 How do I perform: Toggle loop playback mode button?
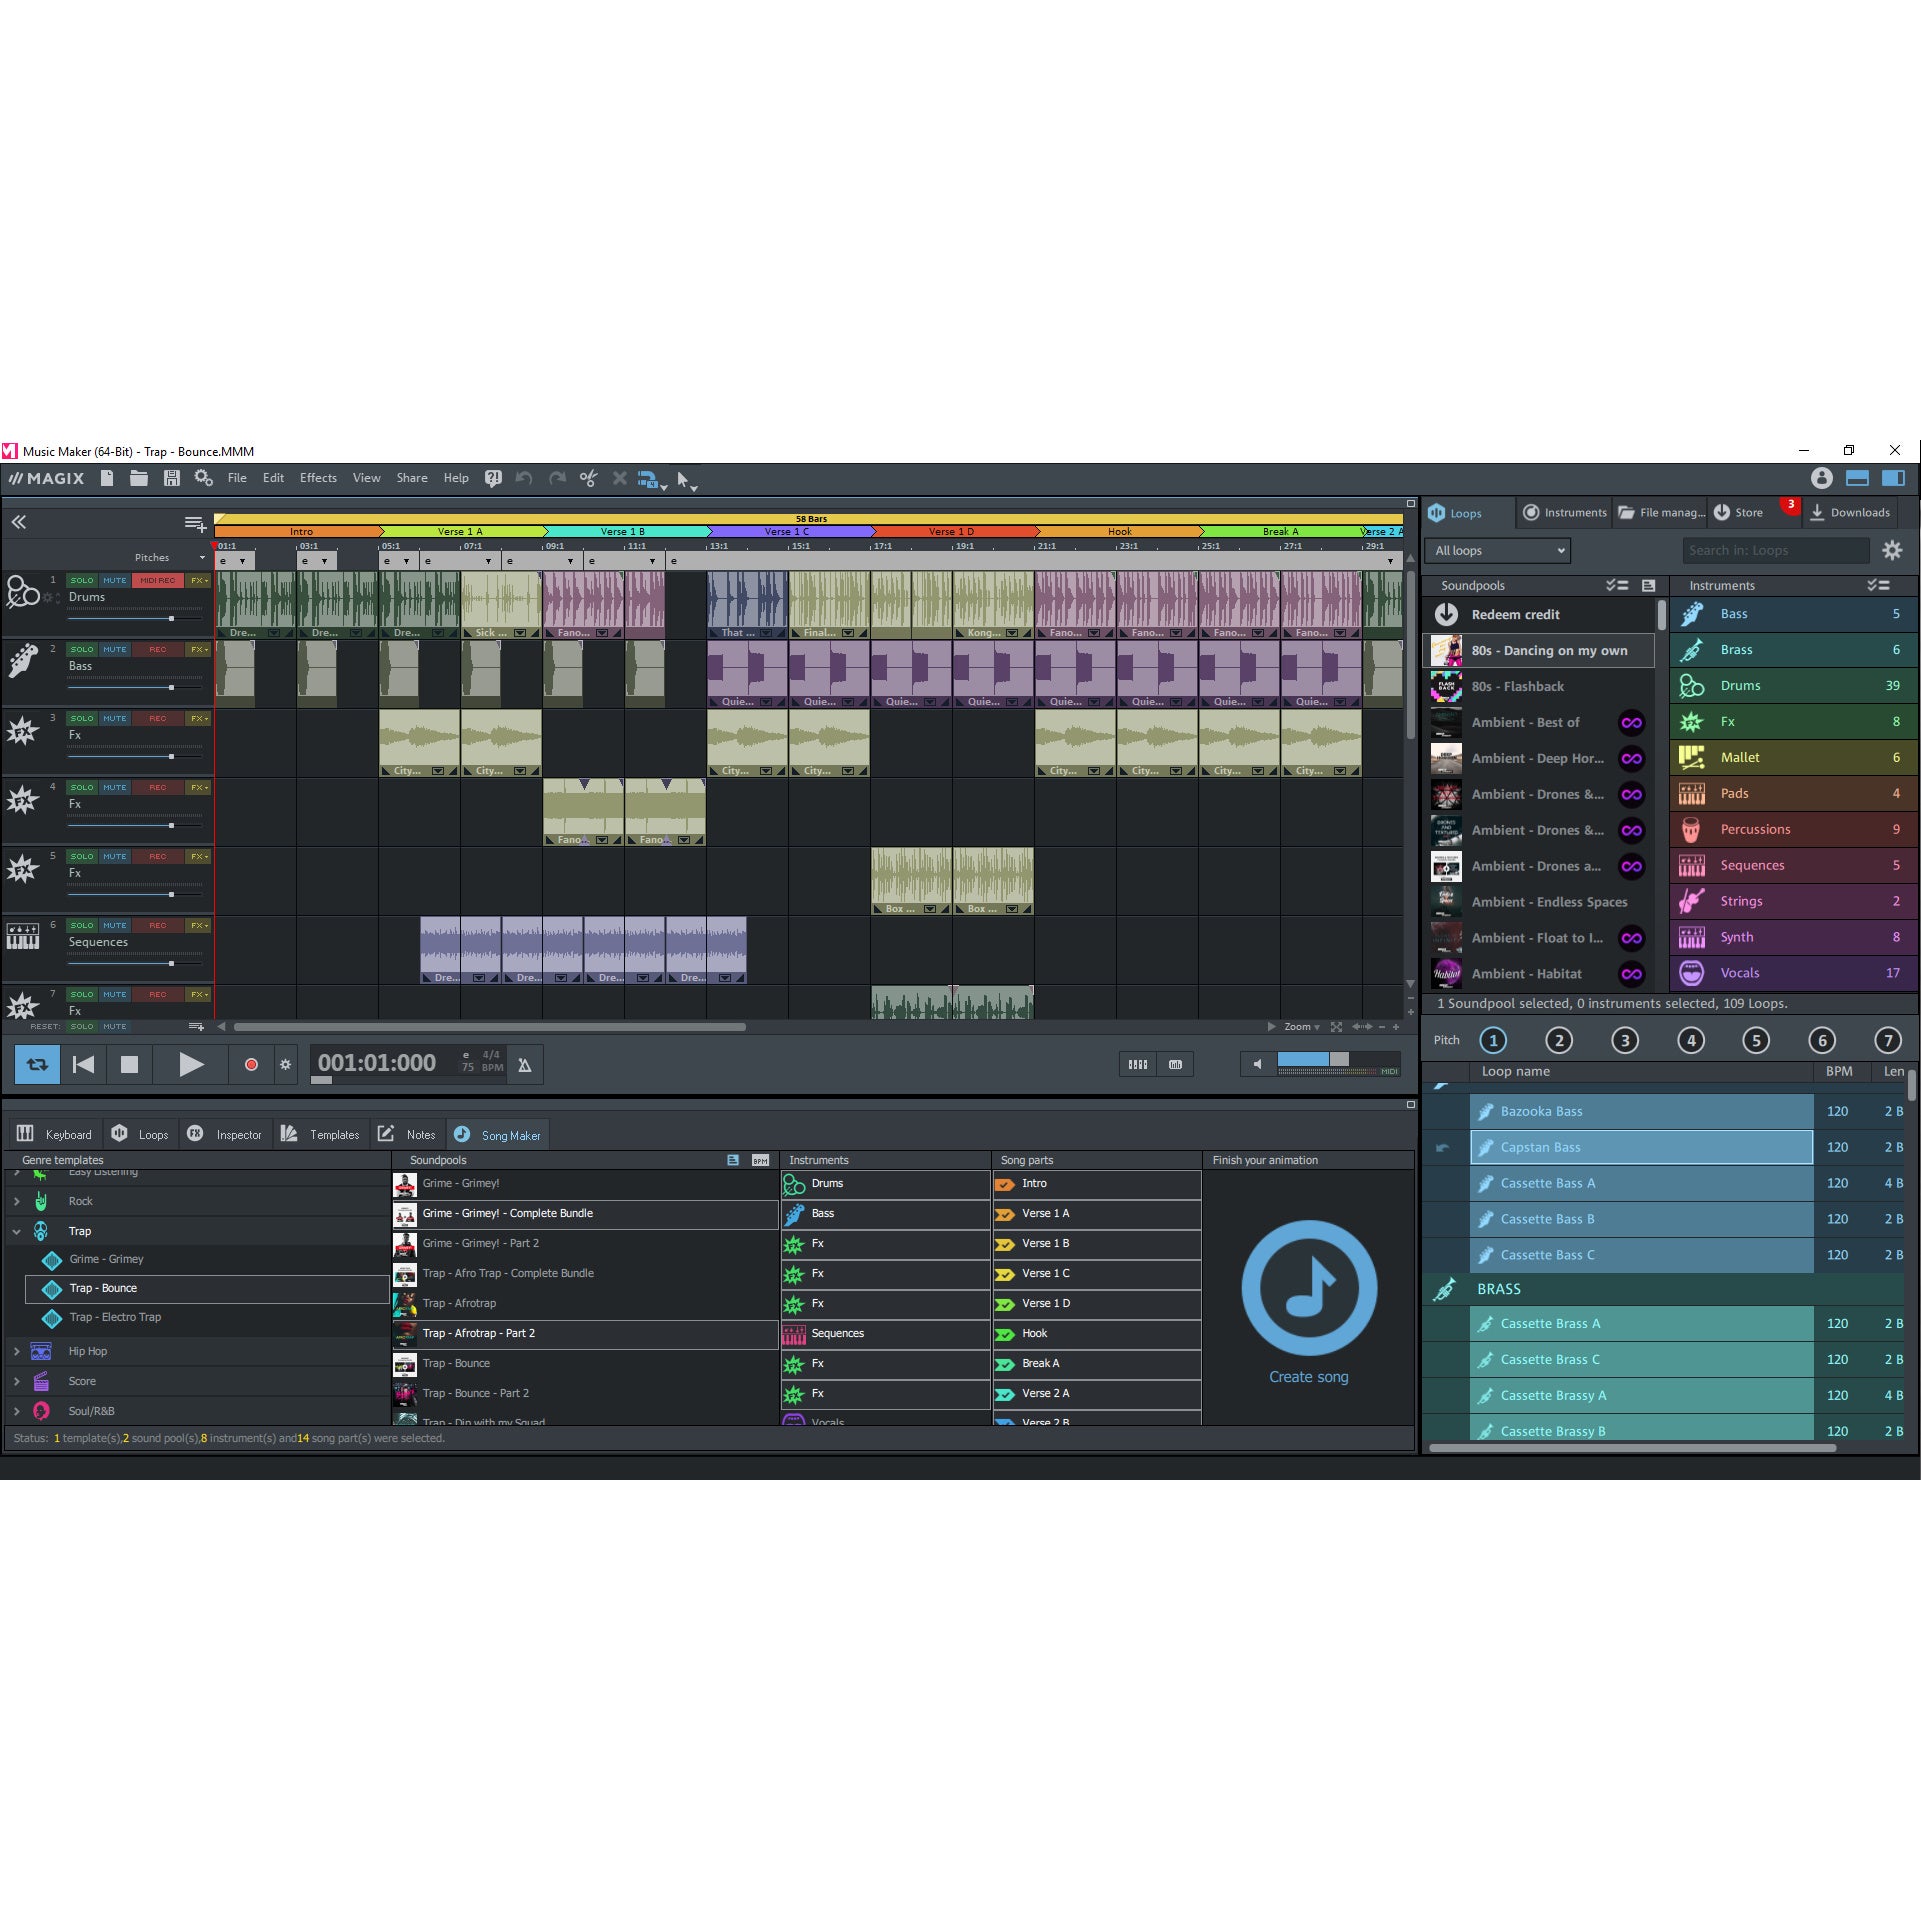[37, 1065]
